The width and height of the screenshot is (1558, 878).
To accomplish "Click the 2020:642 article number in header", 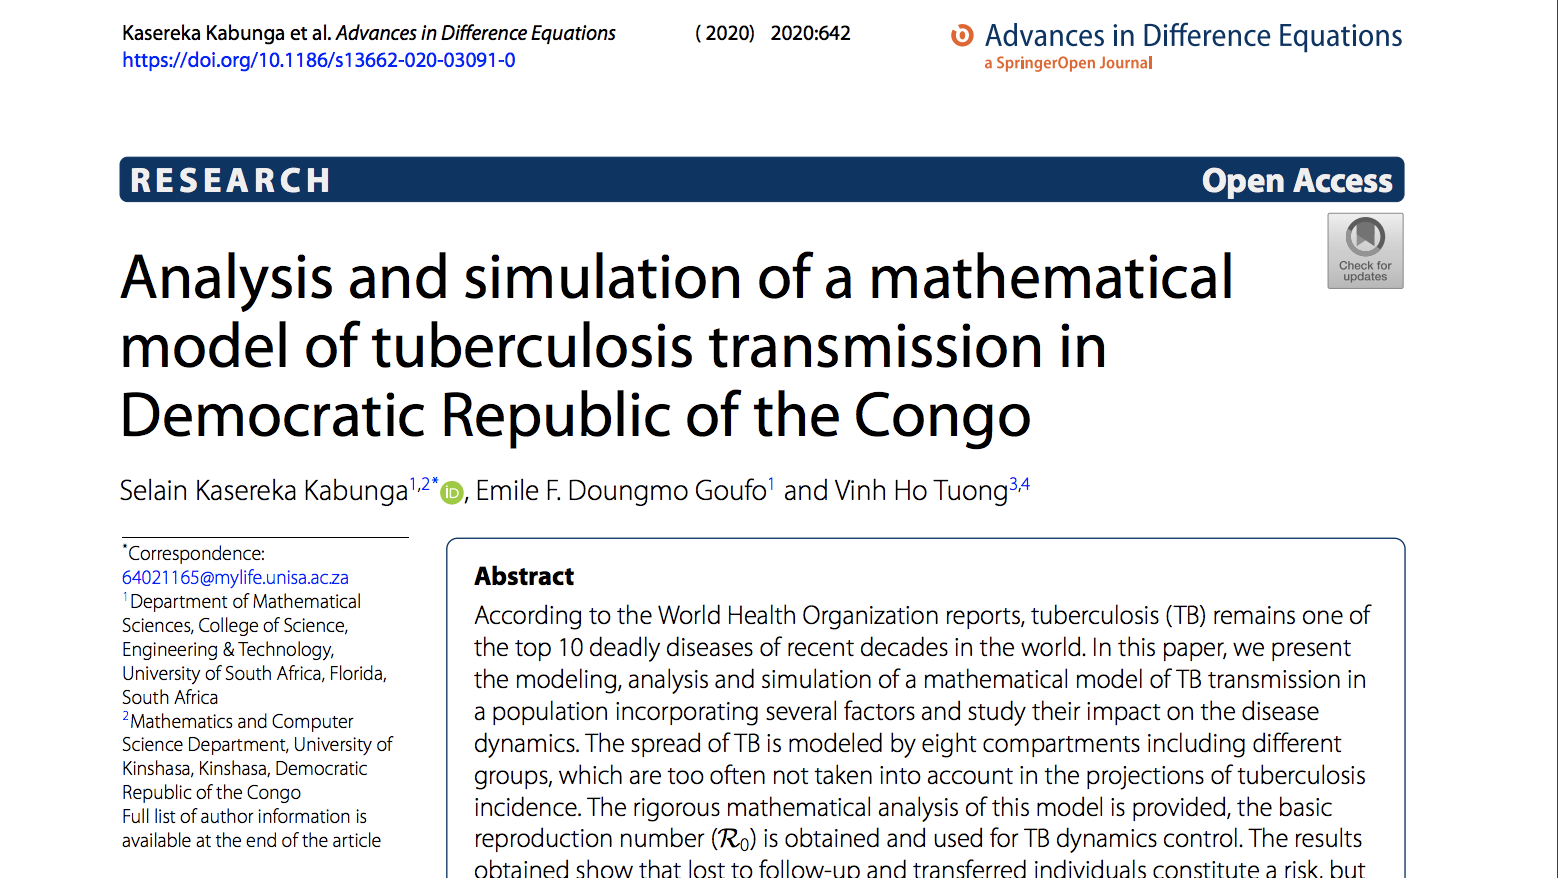I will click(x=810, y=33).
